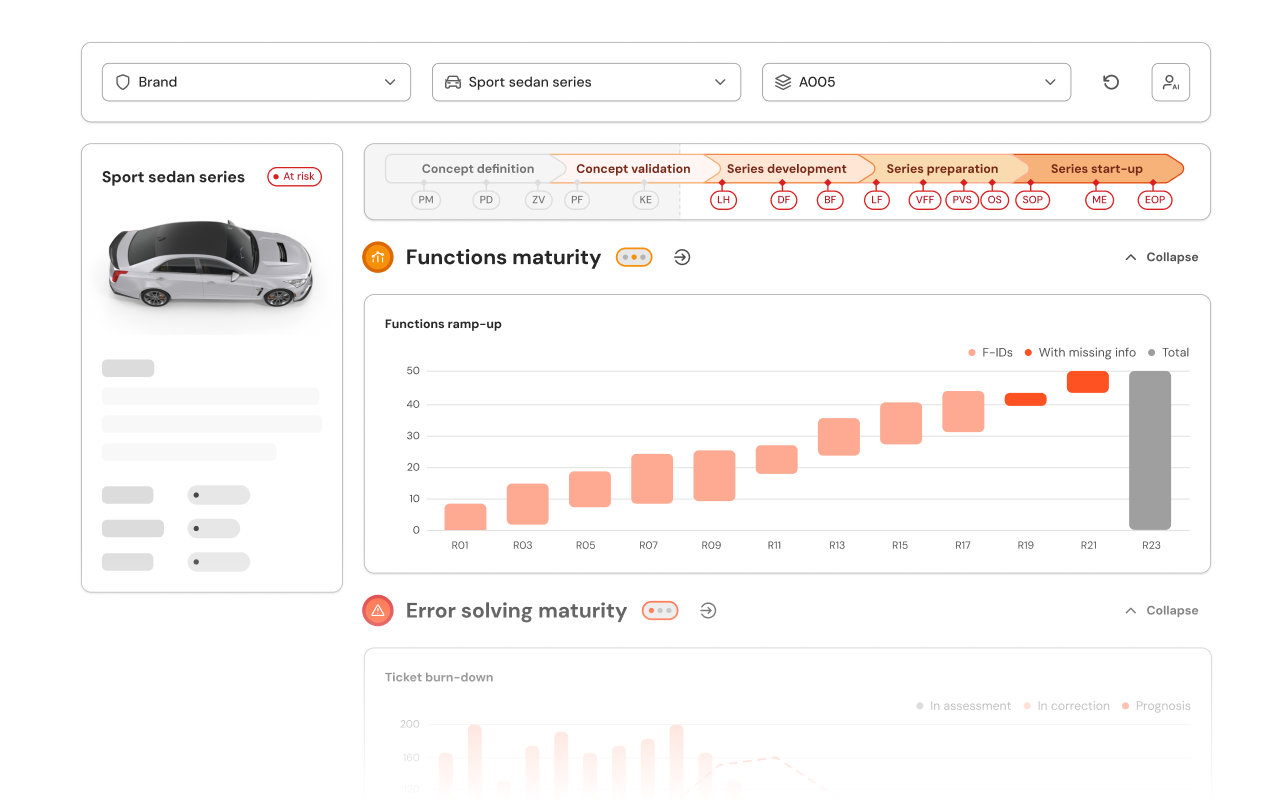Click the R13 bar in chart
The height and width of the screenshot is (800, 1280).
point(839,437)
